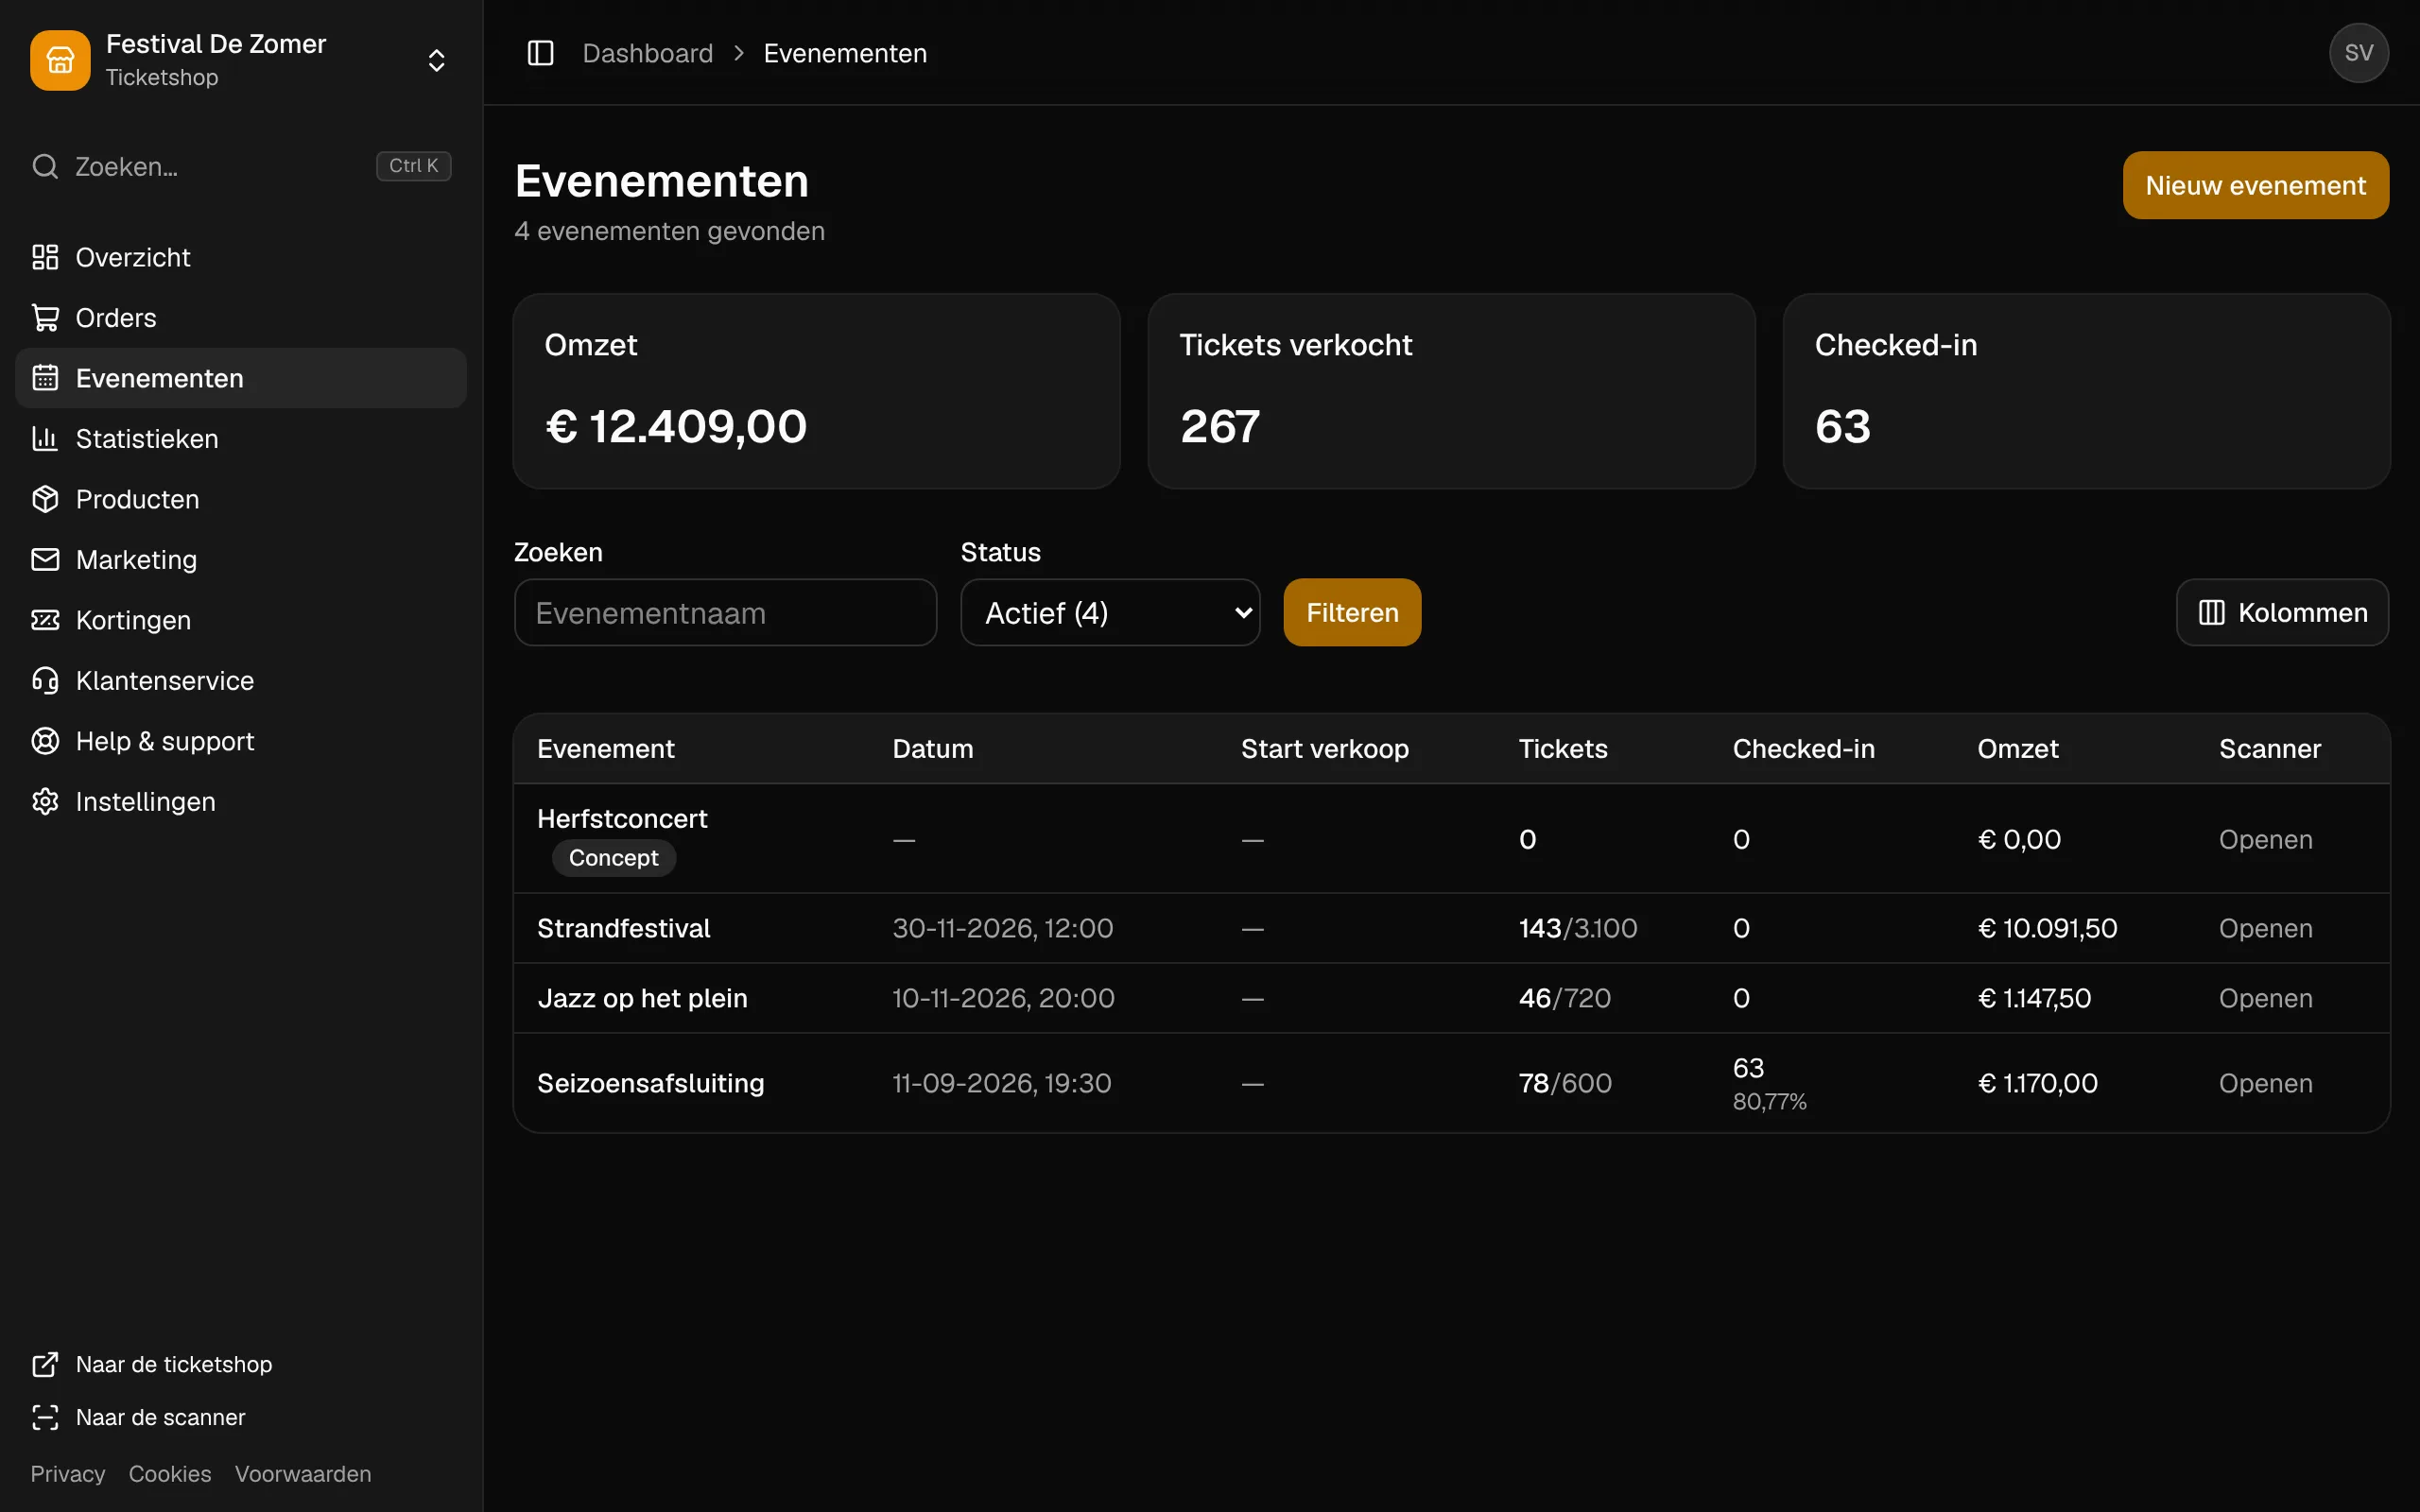Click the Omzet stat card
Viewport: 2420px width, 1512px height.
coord(816,391)
